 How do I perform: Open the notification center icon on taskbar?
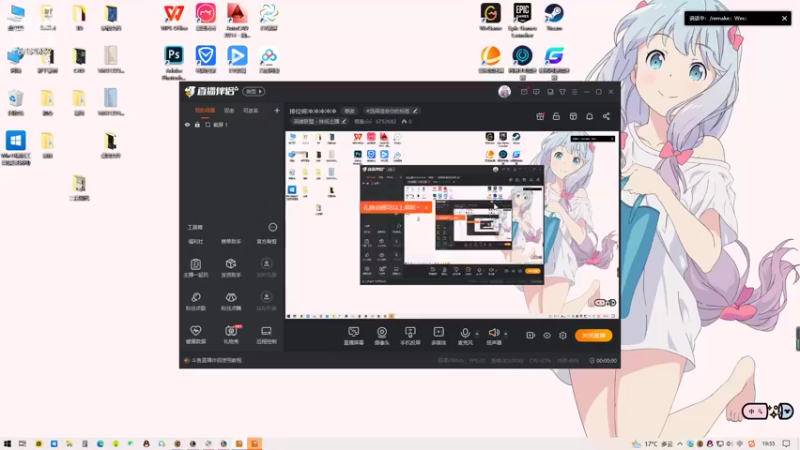[x=787, y=443]
